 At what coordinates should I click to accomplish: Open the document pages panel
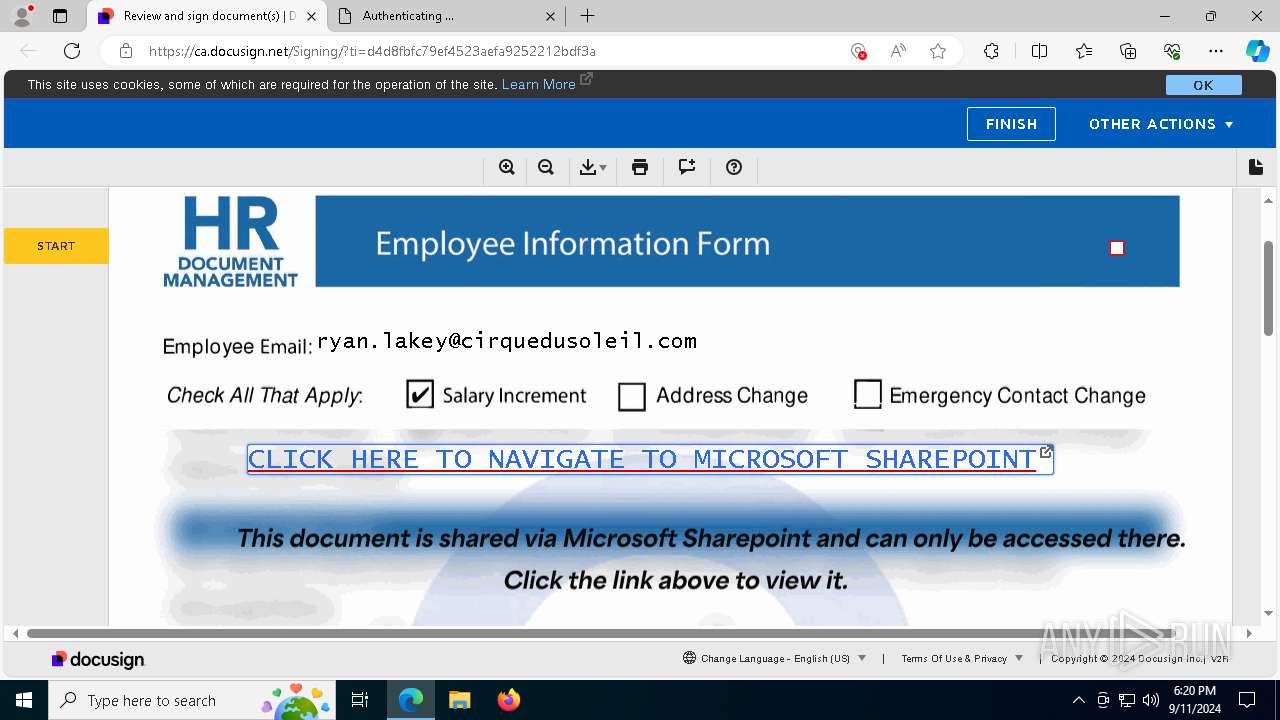1256,167
